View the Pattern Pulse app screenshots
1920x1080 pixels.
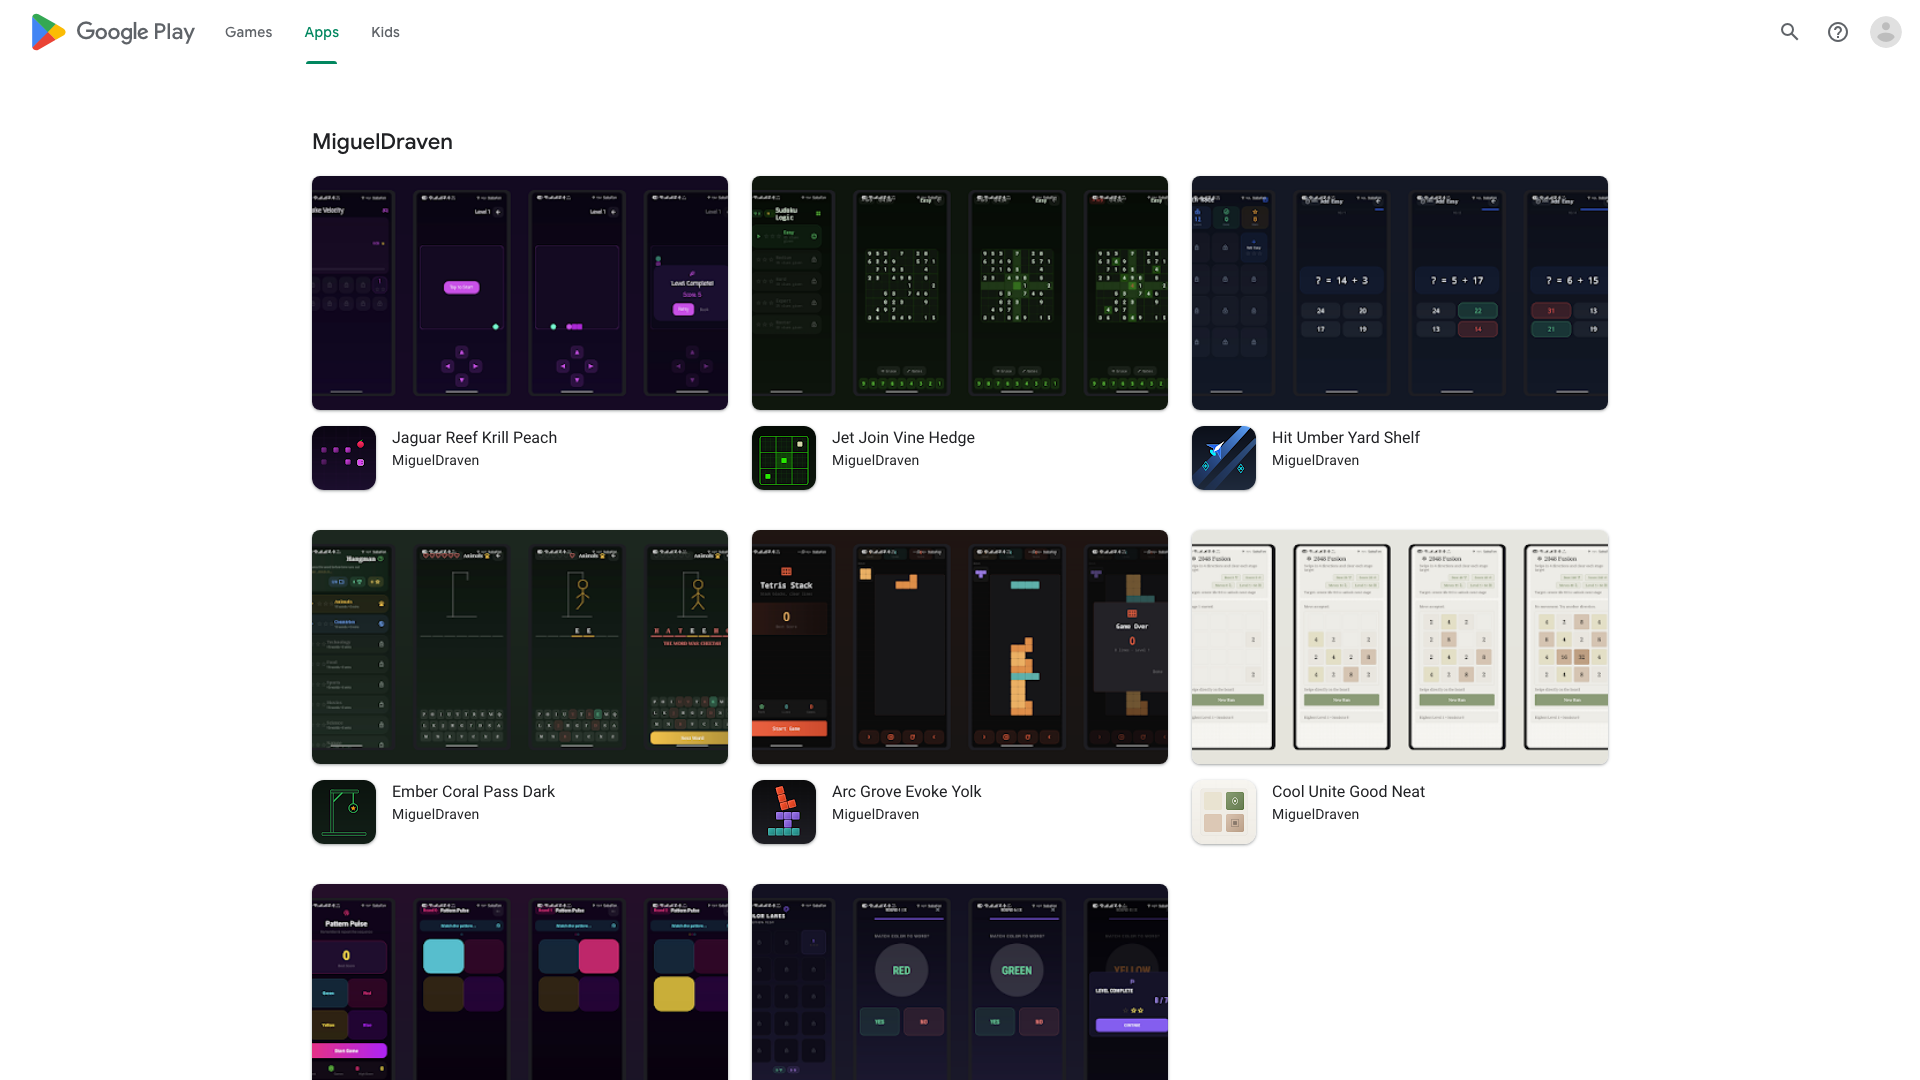(520, 982)
